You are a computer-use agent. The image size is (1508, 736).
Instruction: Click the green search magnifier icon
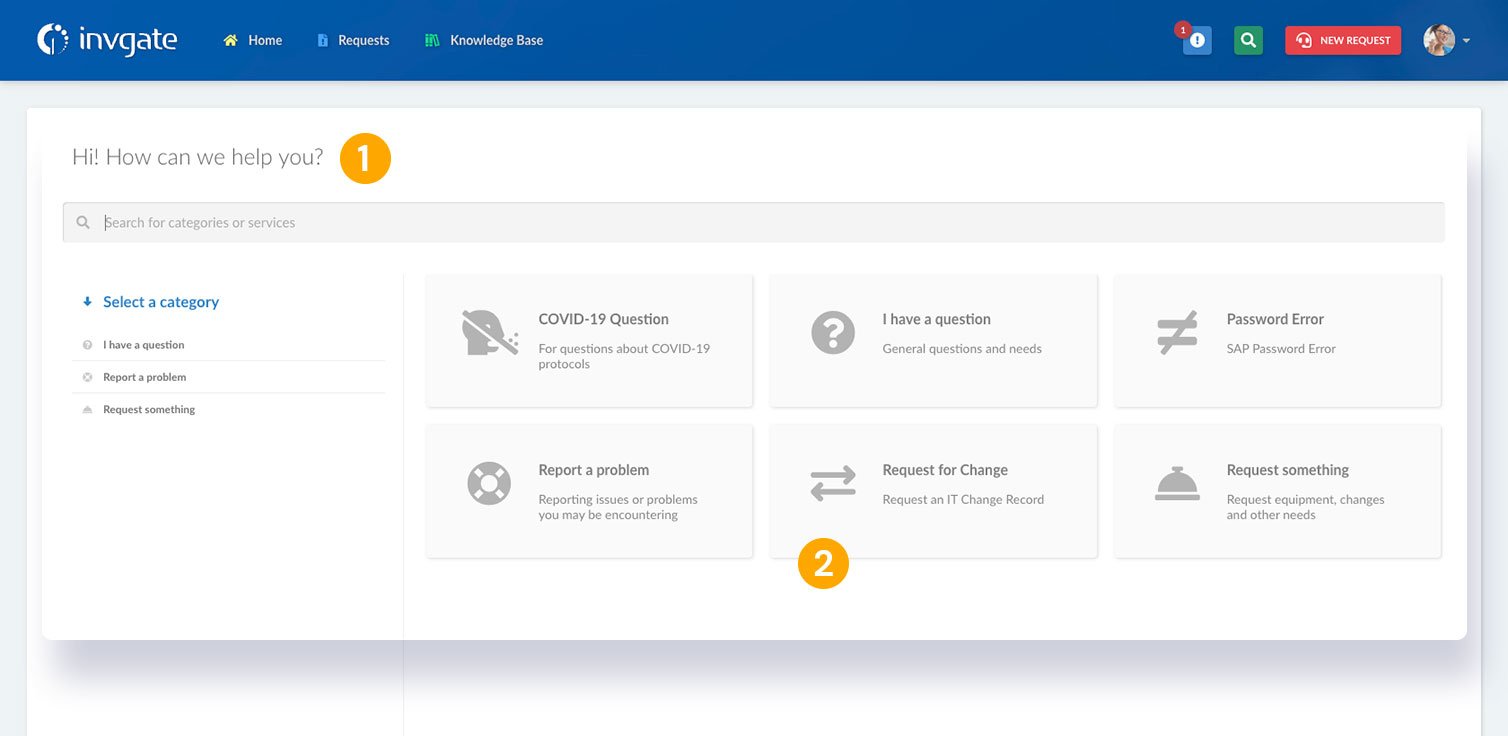tap(1247, 40)
